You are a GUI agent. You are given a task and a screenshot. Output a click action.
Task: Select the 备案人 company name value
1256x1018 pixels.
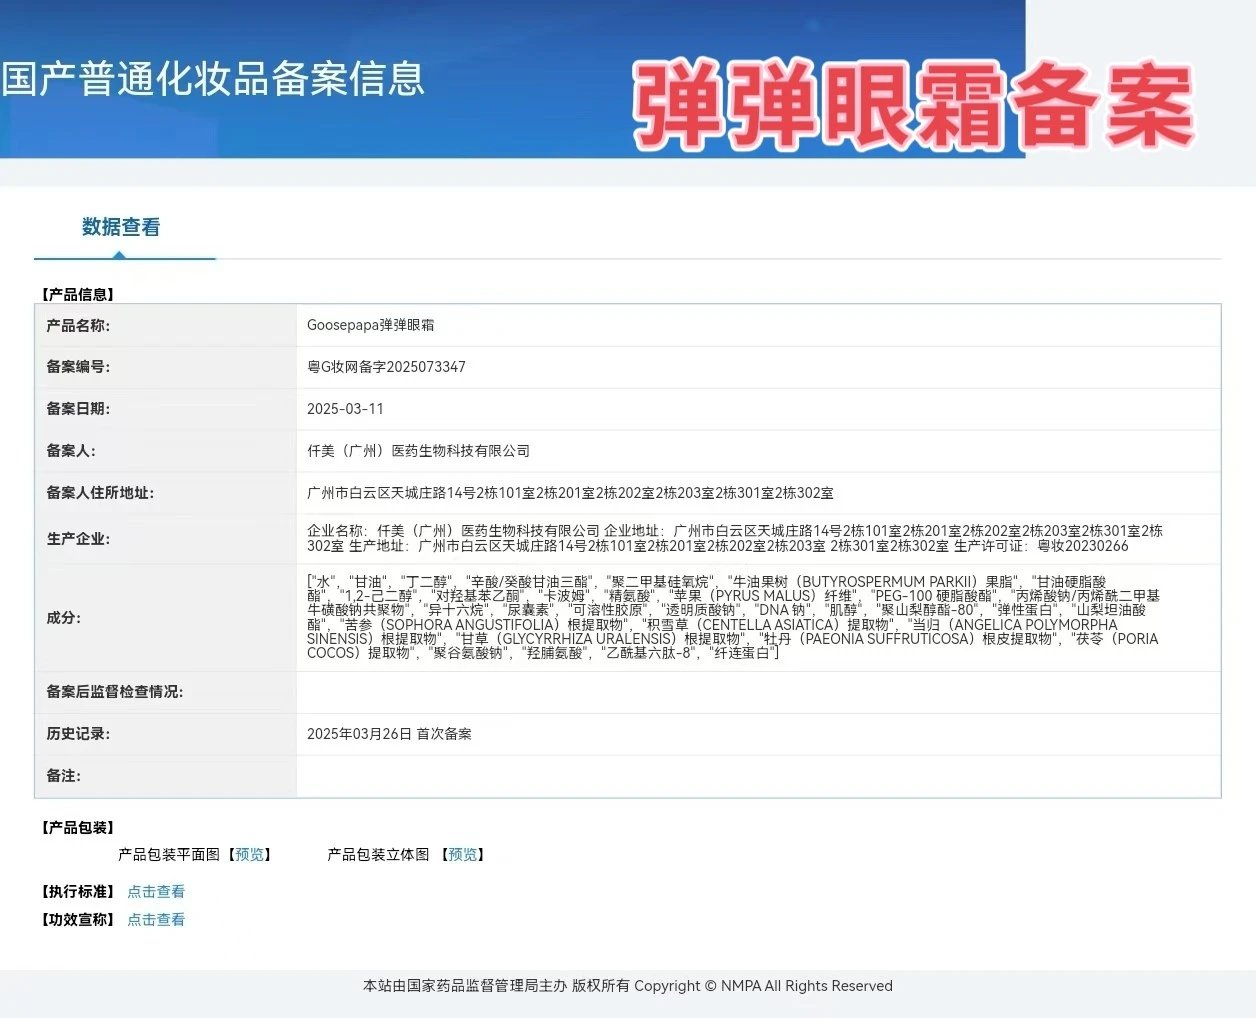coord(418,451)
